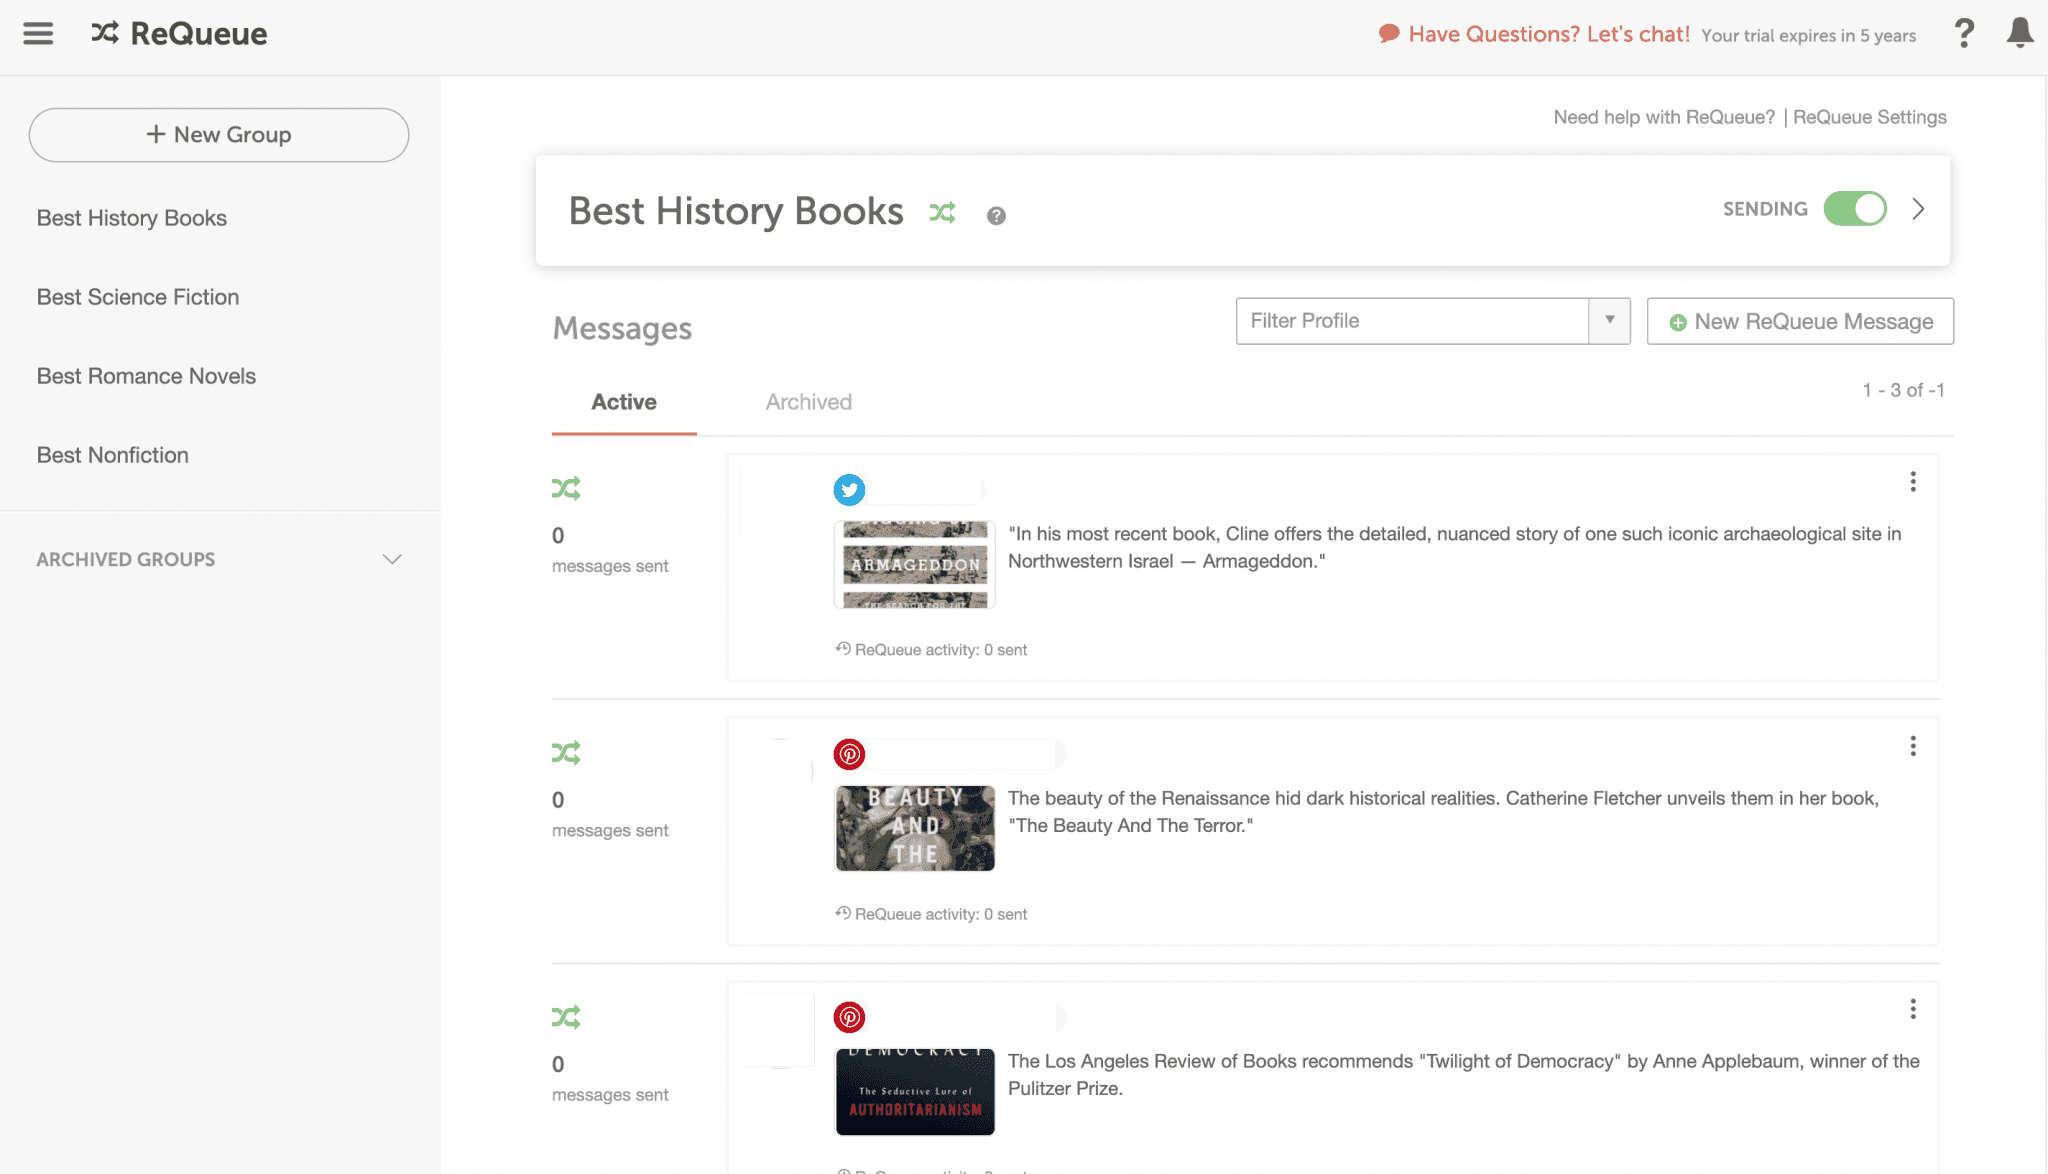Click the small help icon next to group title
This screenshot has height=1174, width=2048.
996,216
